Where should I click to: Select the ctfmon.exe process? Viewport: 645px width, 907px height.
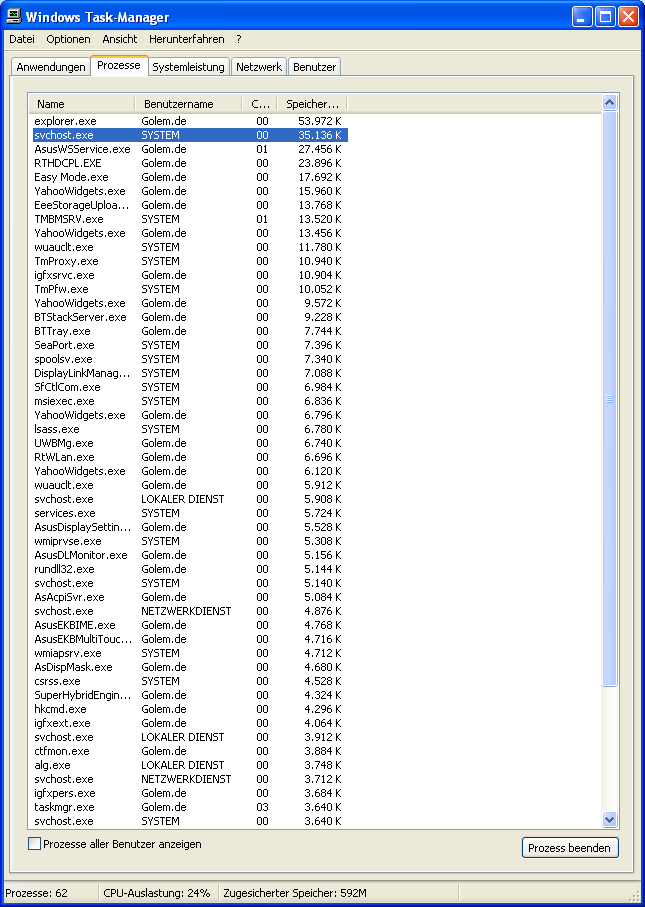[190, 751]
